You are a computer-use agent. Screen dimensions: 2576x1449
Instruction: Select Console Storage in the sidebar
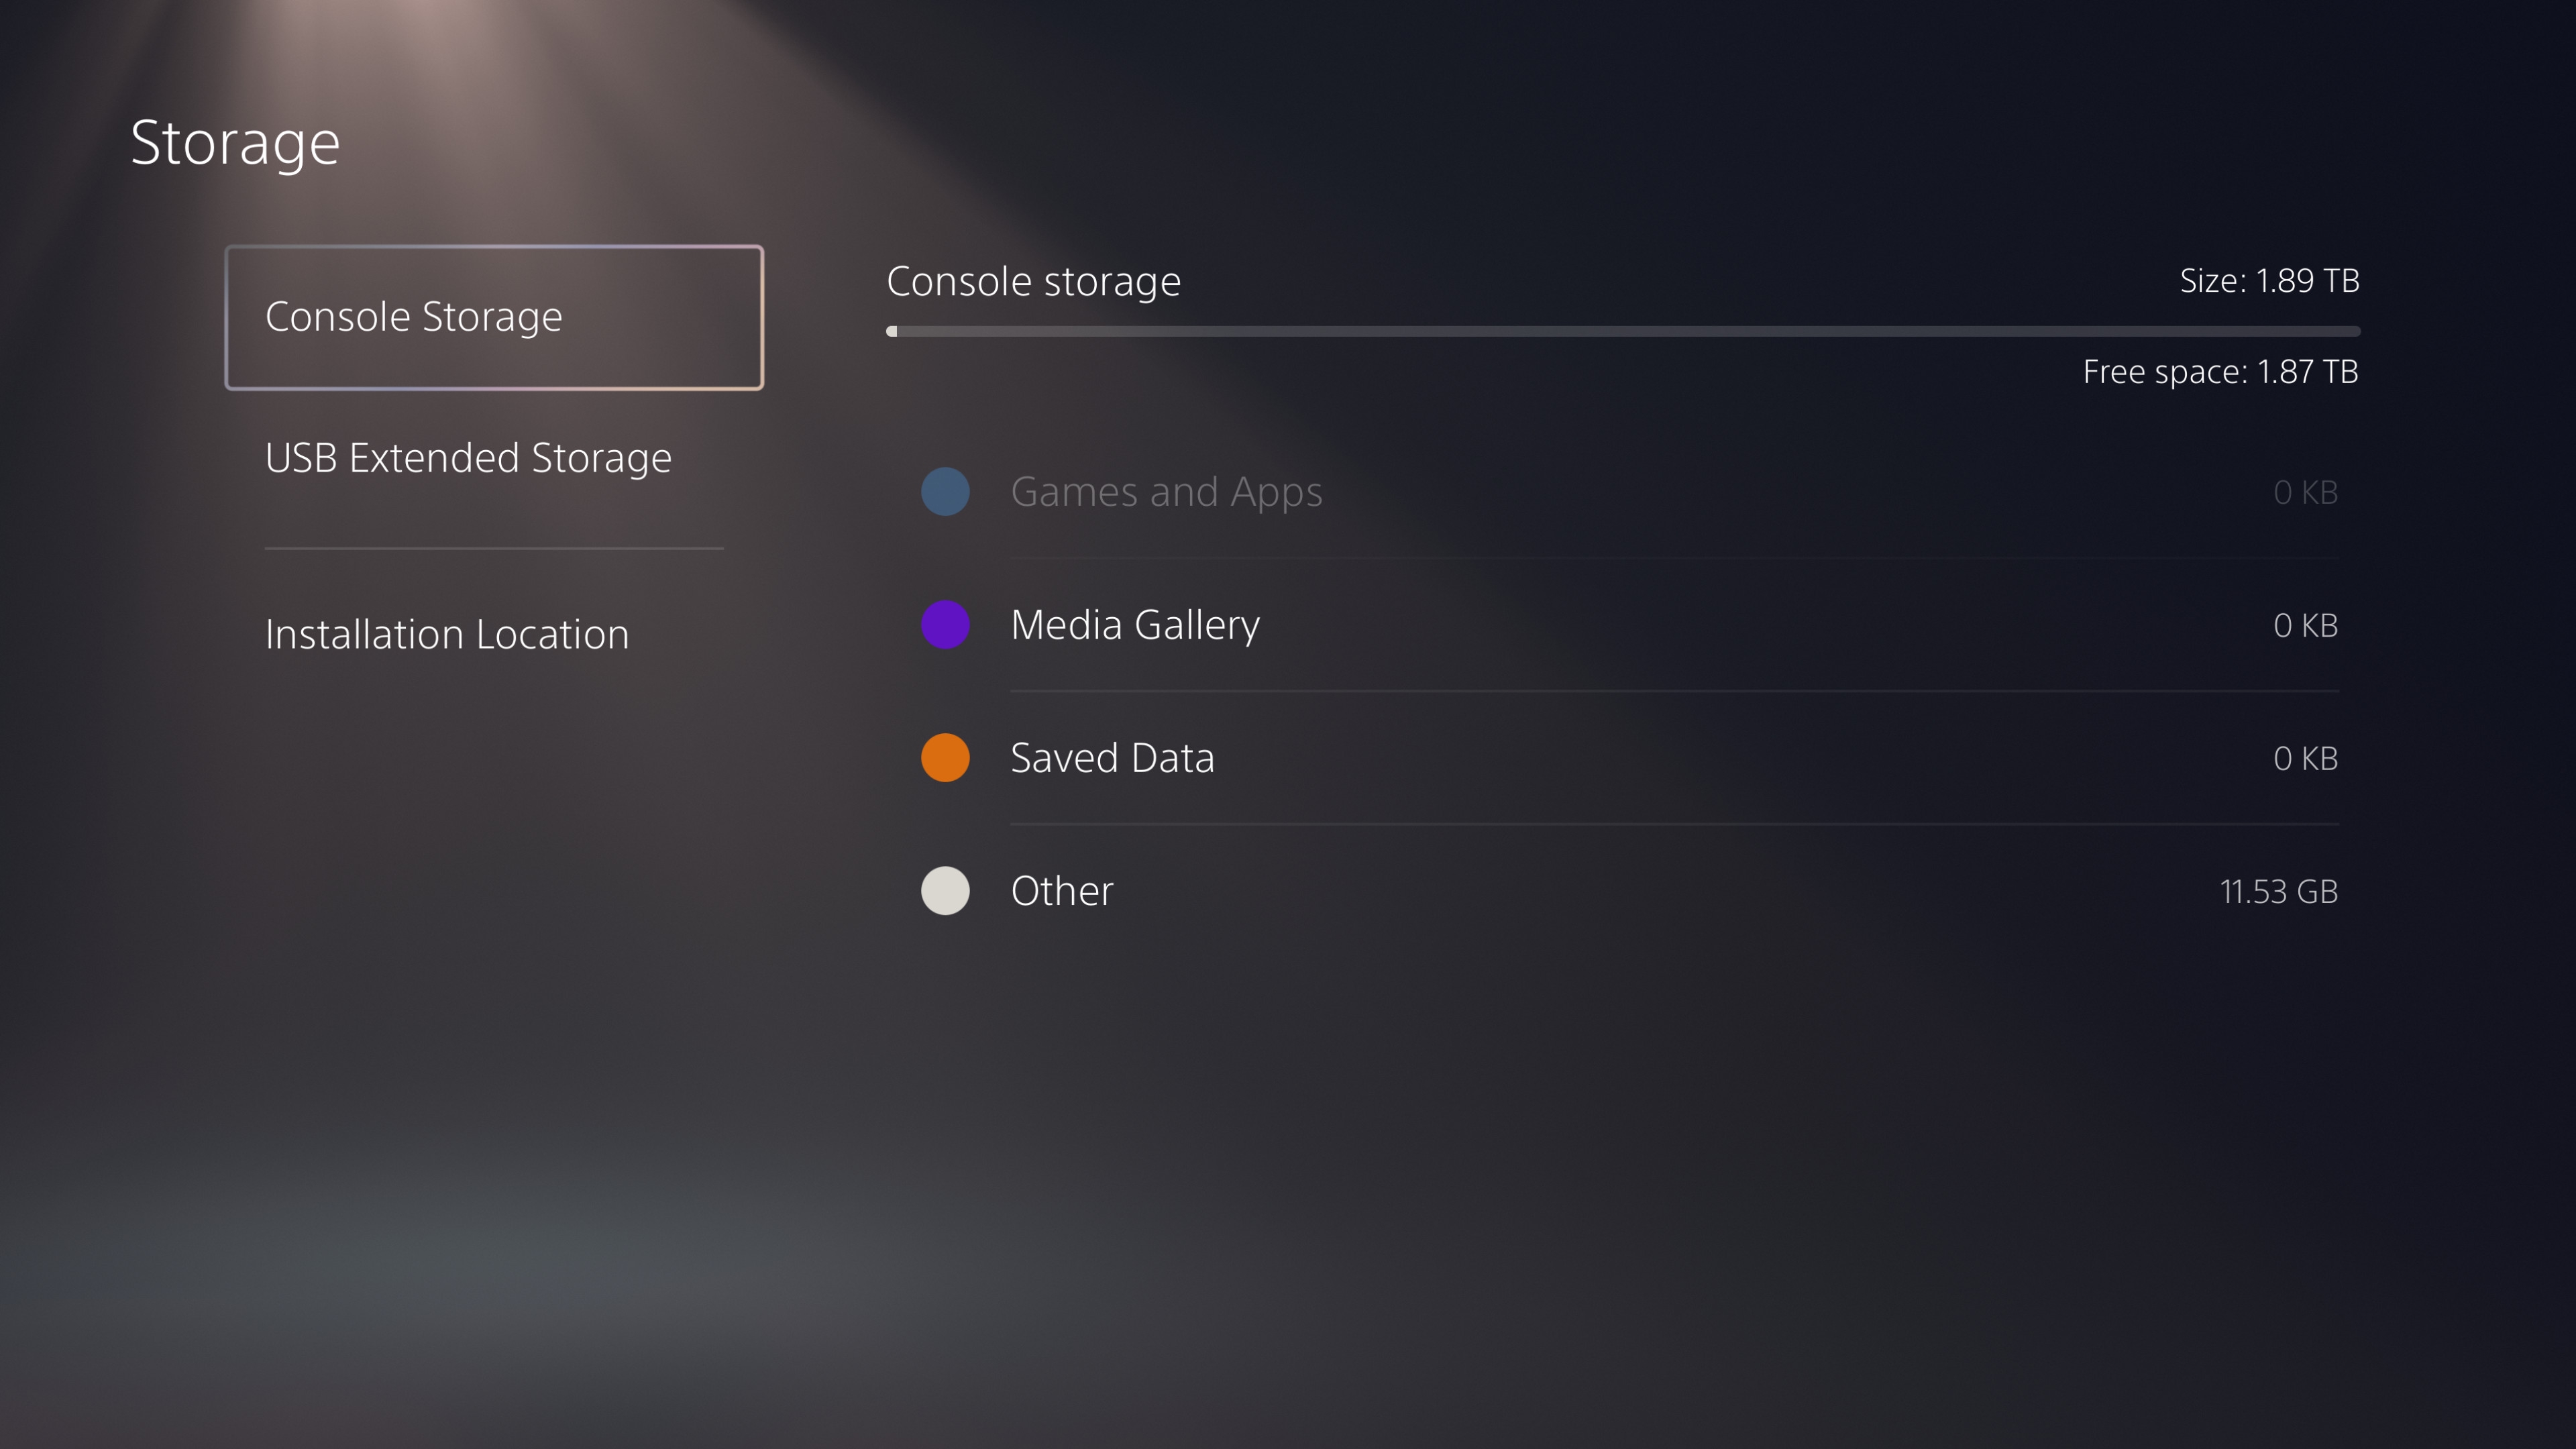tap(494, 317)
